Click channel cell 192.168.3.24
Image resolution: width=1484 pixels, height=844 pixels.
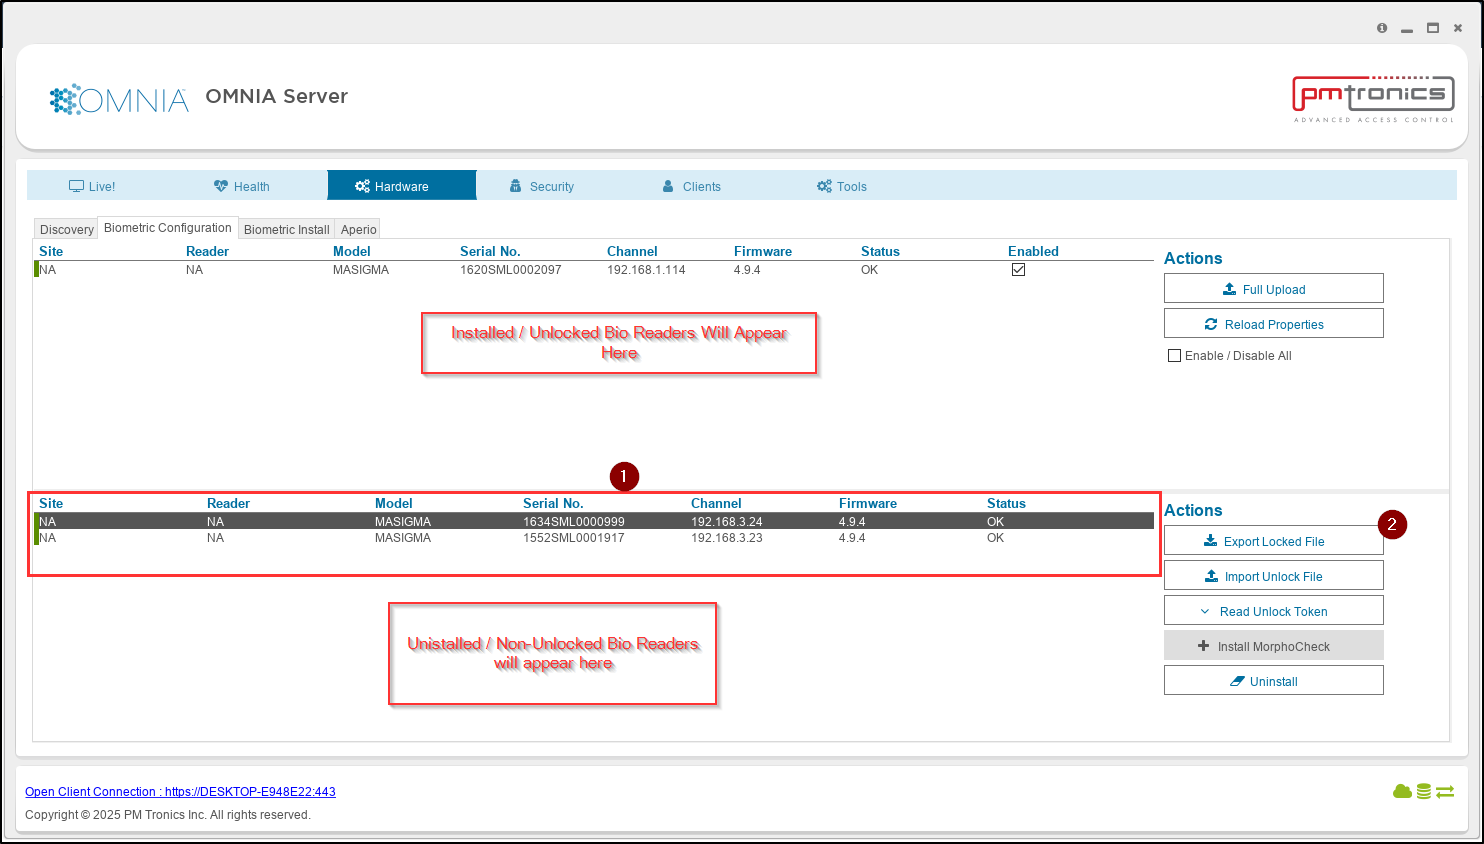click(726, 522)
